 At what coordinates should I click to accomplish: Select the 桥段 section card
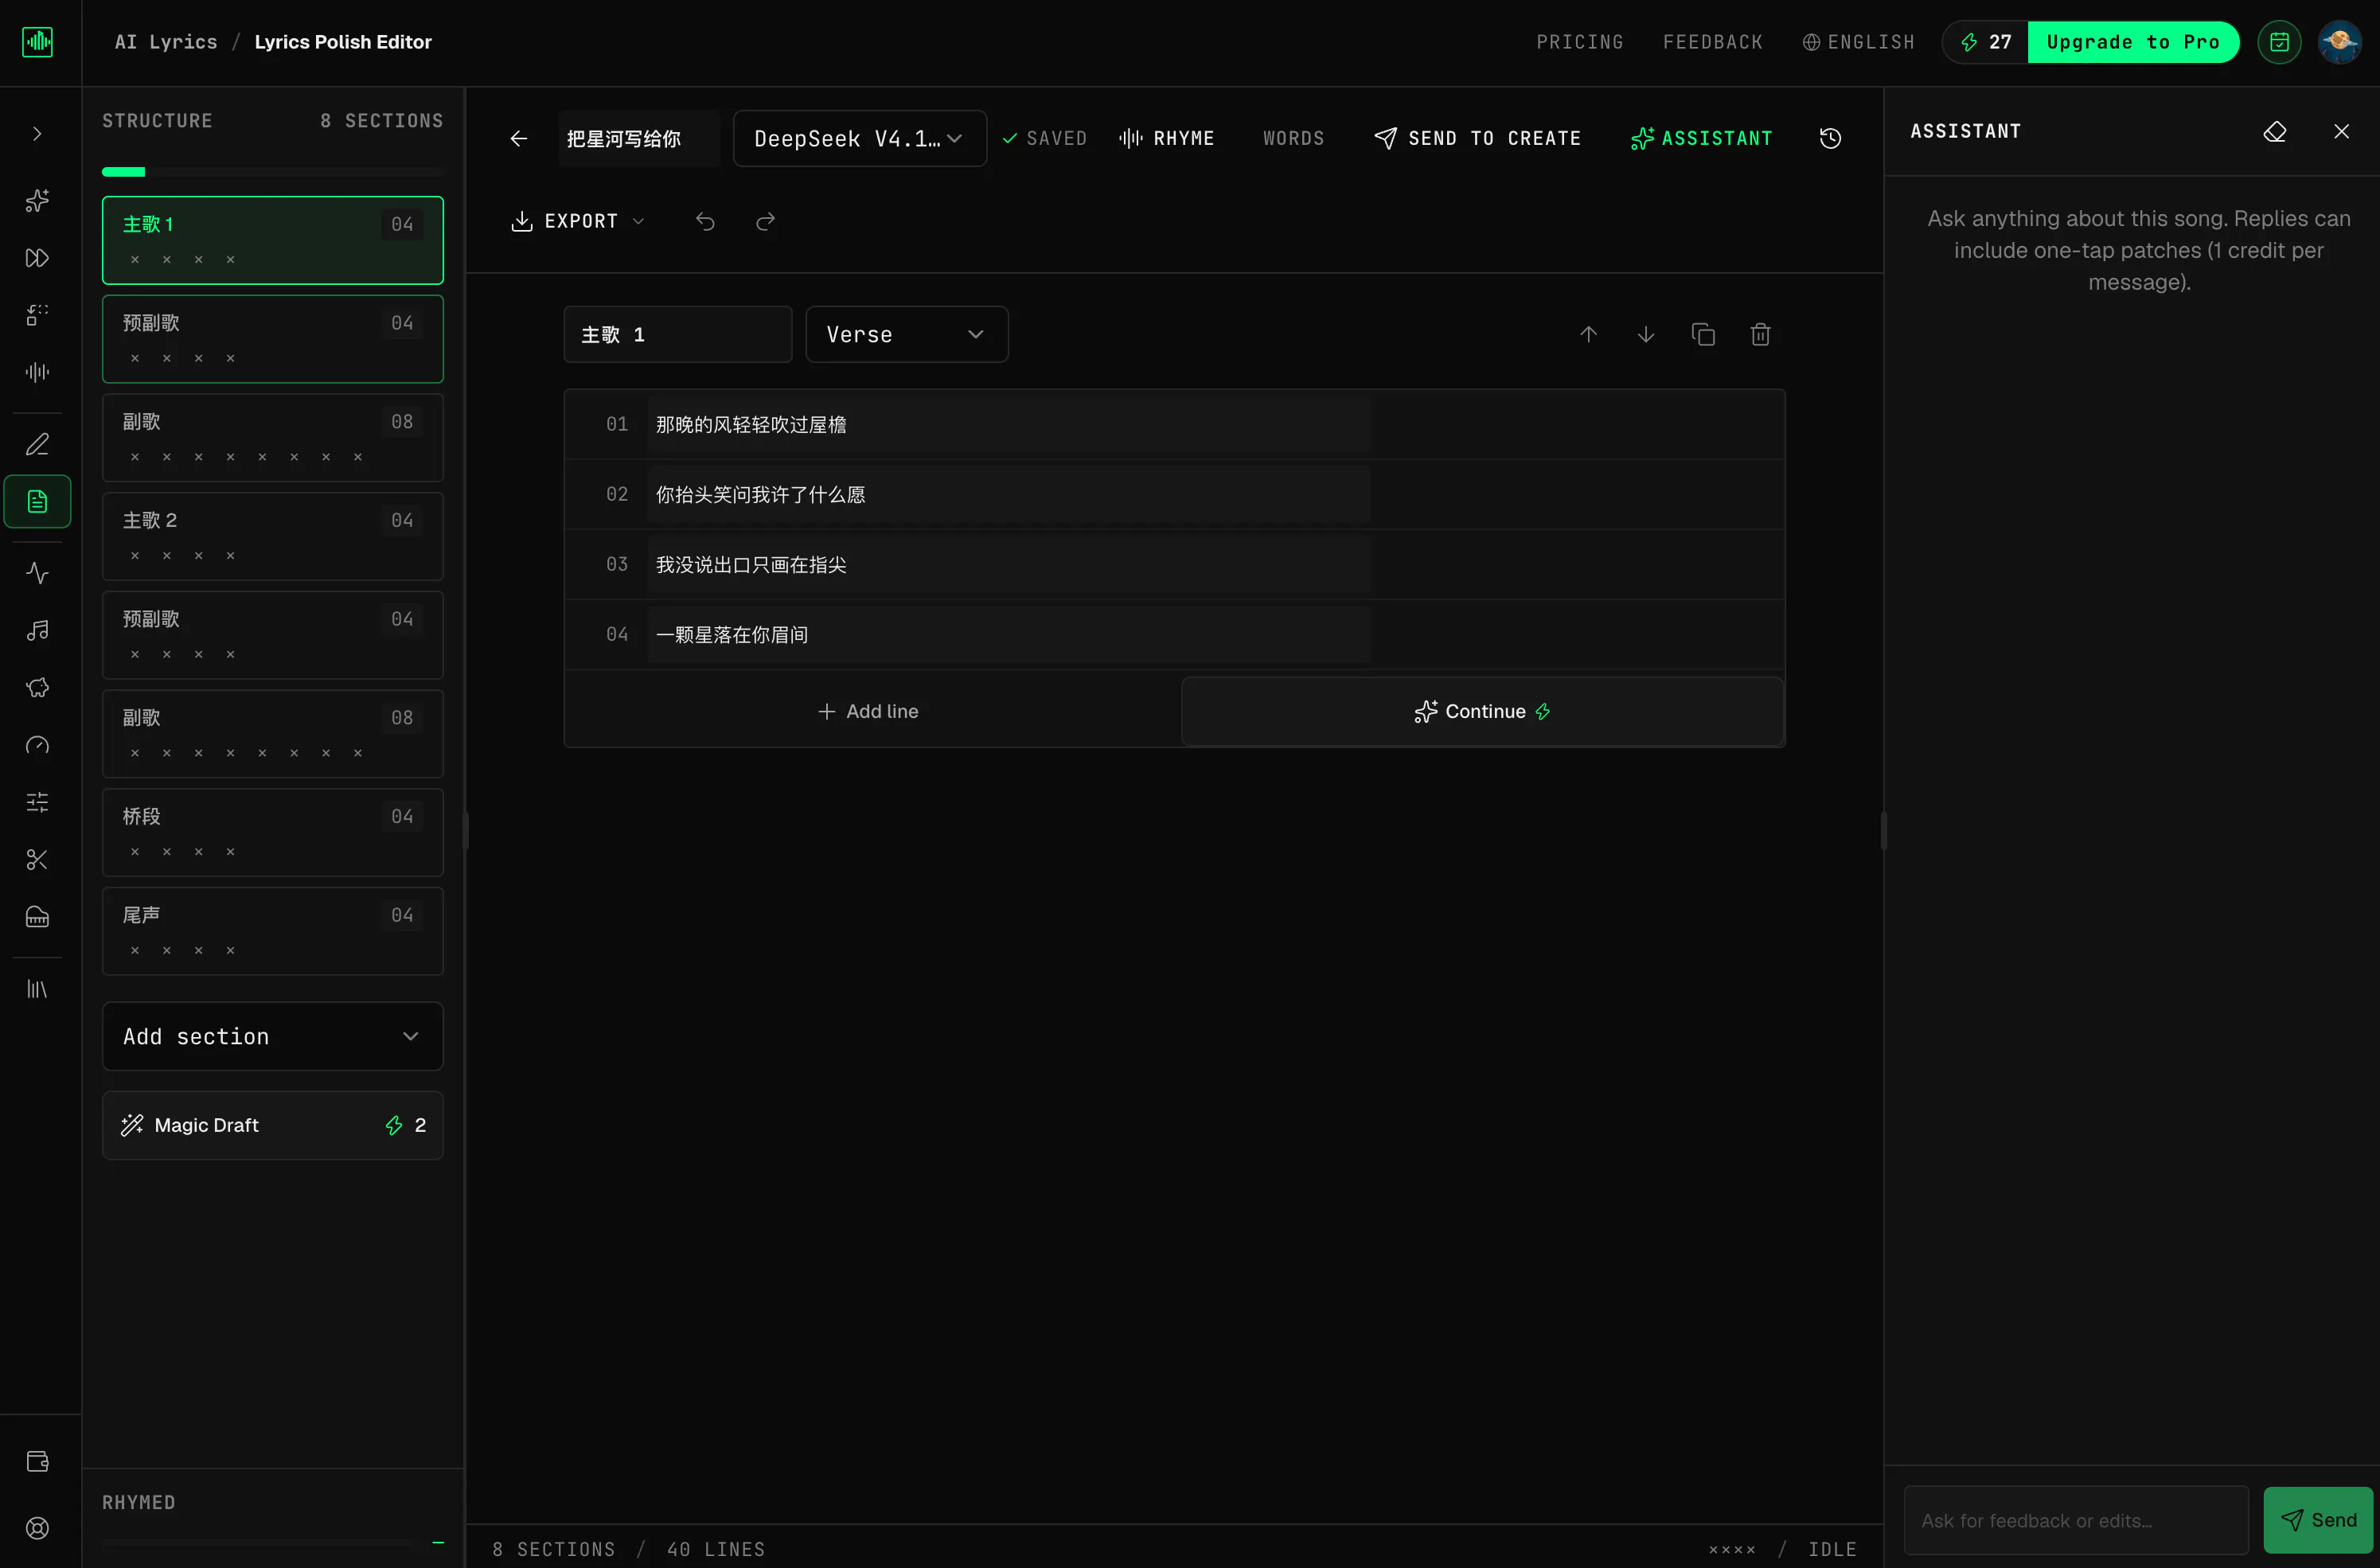(272, 832)
